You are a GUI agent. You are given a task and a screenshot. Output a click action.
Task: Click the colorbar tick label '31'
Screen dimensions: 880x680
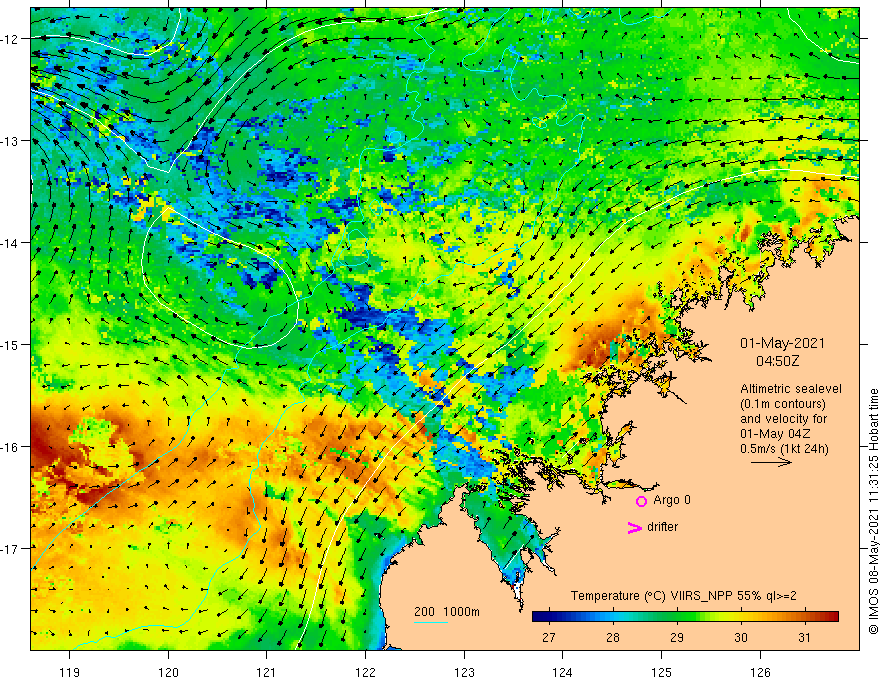(805, 637)
